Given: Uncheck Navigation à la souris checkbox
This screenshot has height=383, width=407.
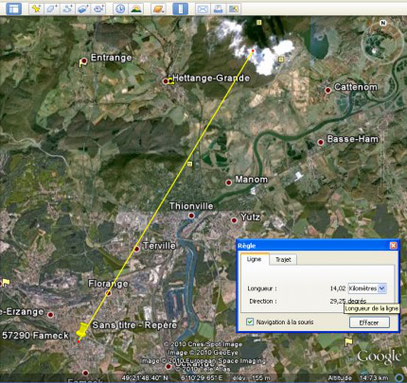Looking at the screenshot, I should pos(250,322).
